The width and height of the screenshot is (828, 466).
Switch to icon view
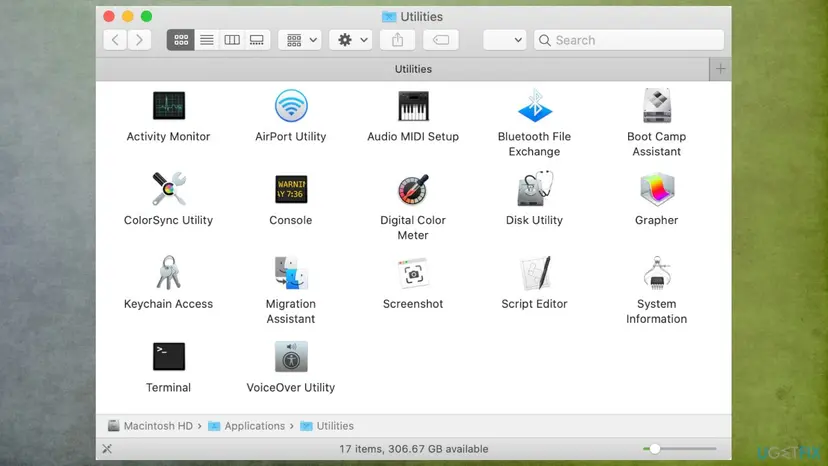181,40
